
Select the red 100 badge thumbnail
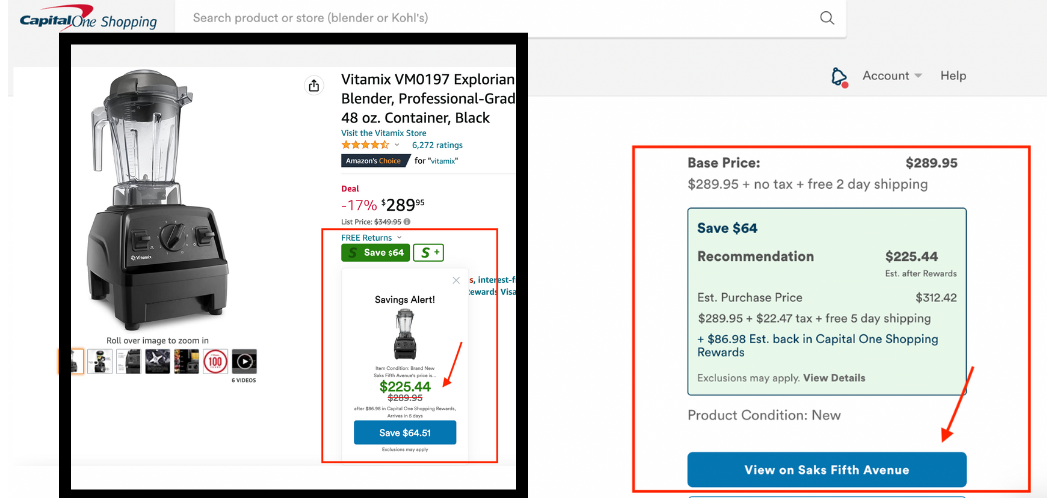point(215,361)
